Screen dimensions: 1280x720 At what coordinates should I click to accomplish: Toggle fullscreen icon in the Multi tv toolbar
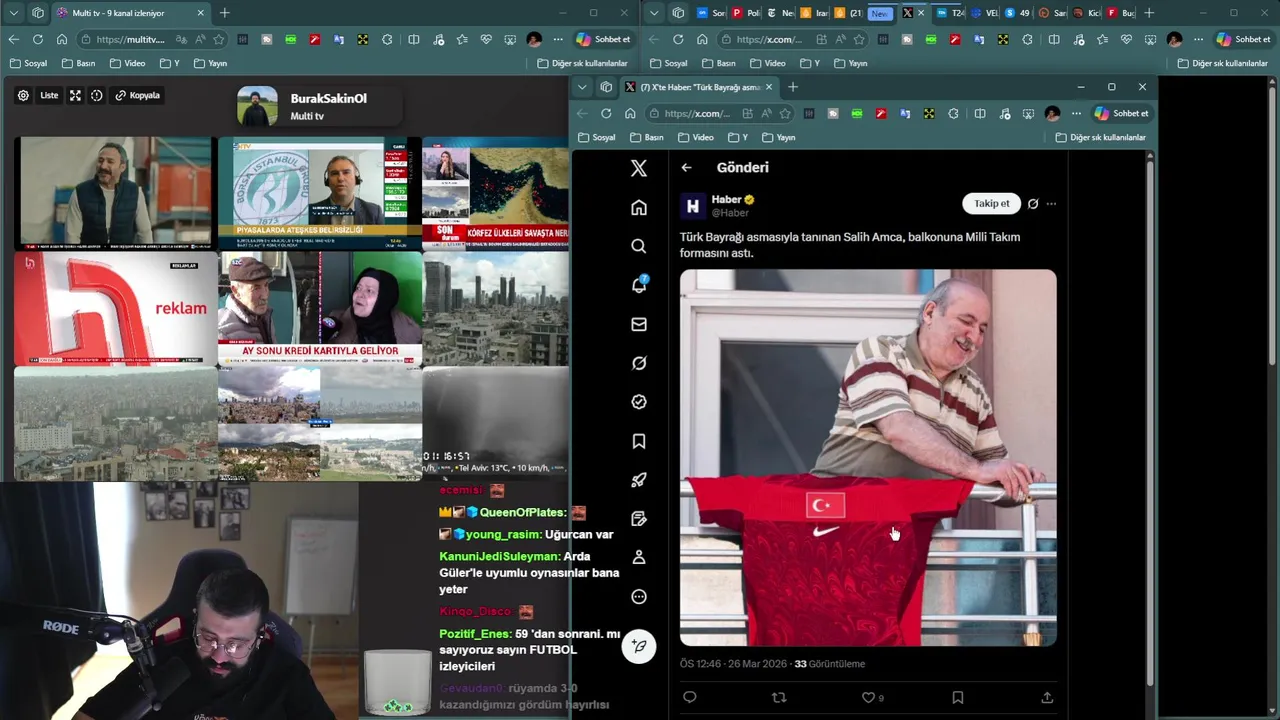75,96
